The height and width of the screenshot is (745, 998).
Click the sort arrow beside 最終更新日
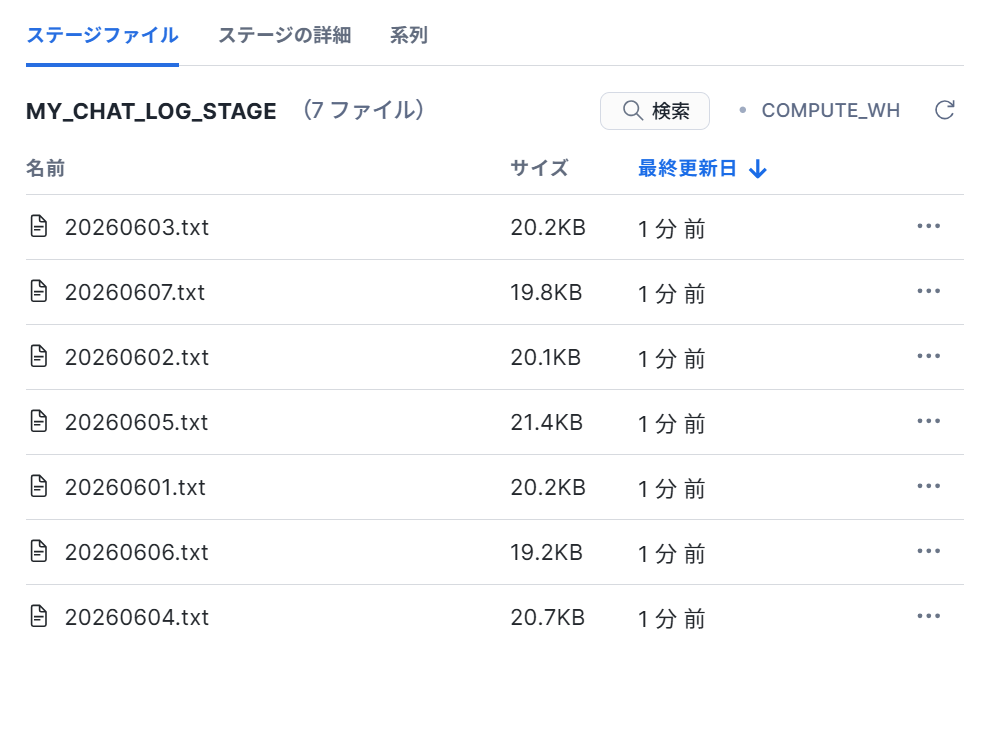tap(757, 169)
